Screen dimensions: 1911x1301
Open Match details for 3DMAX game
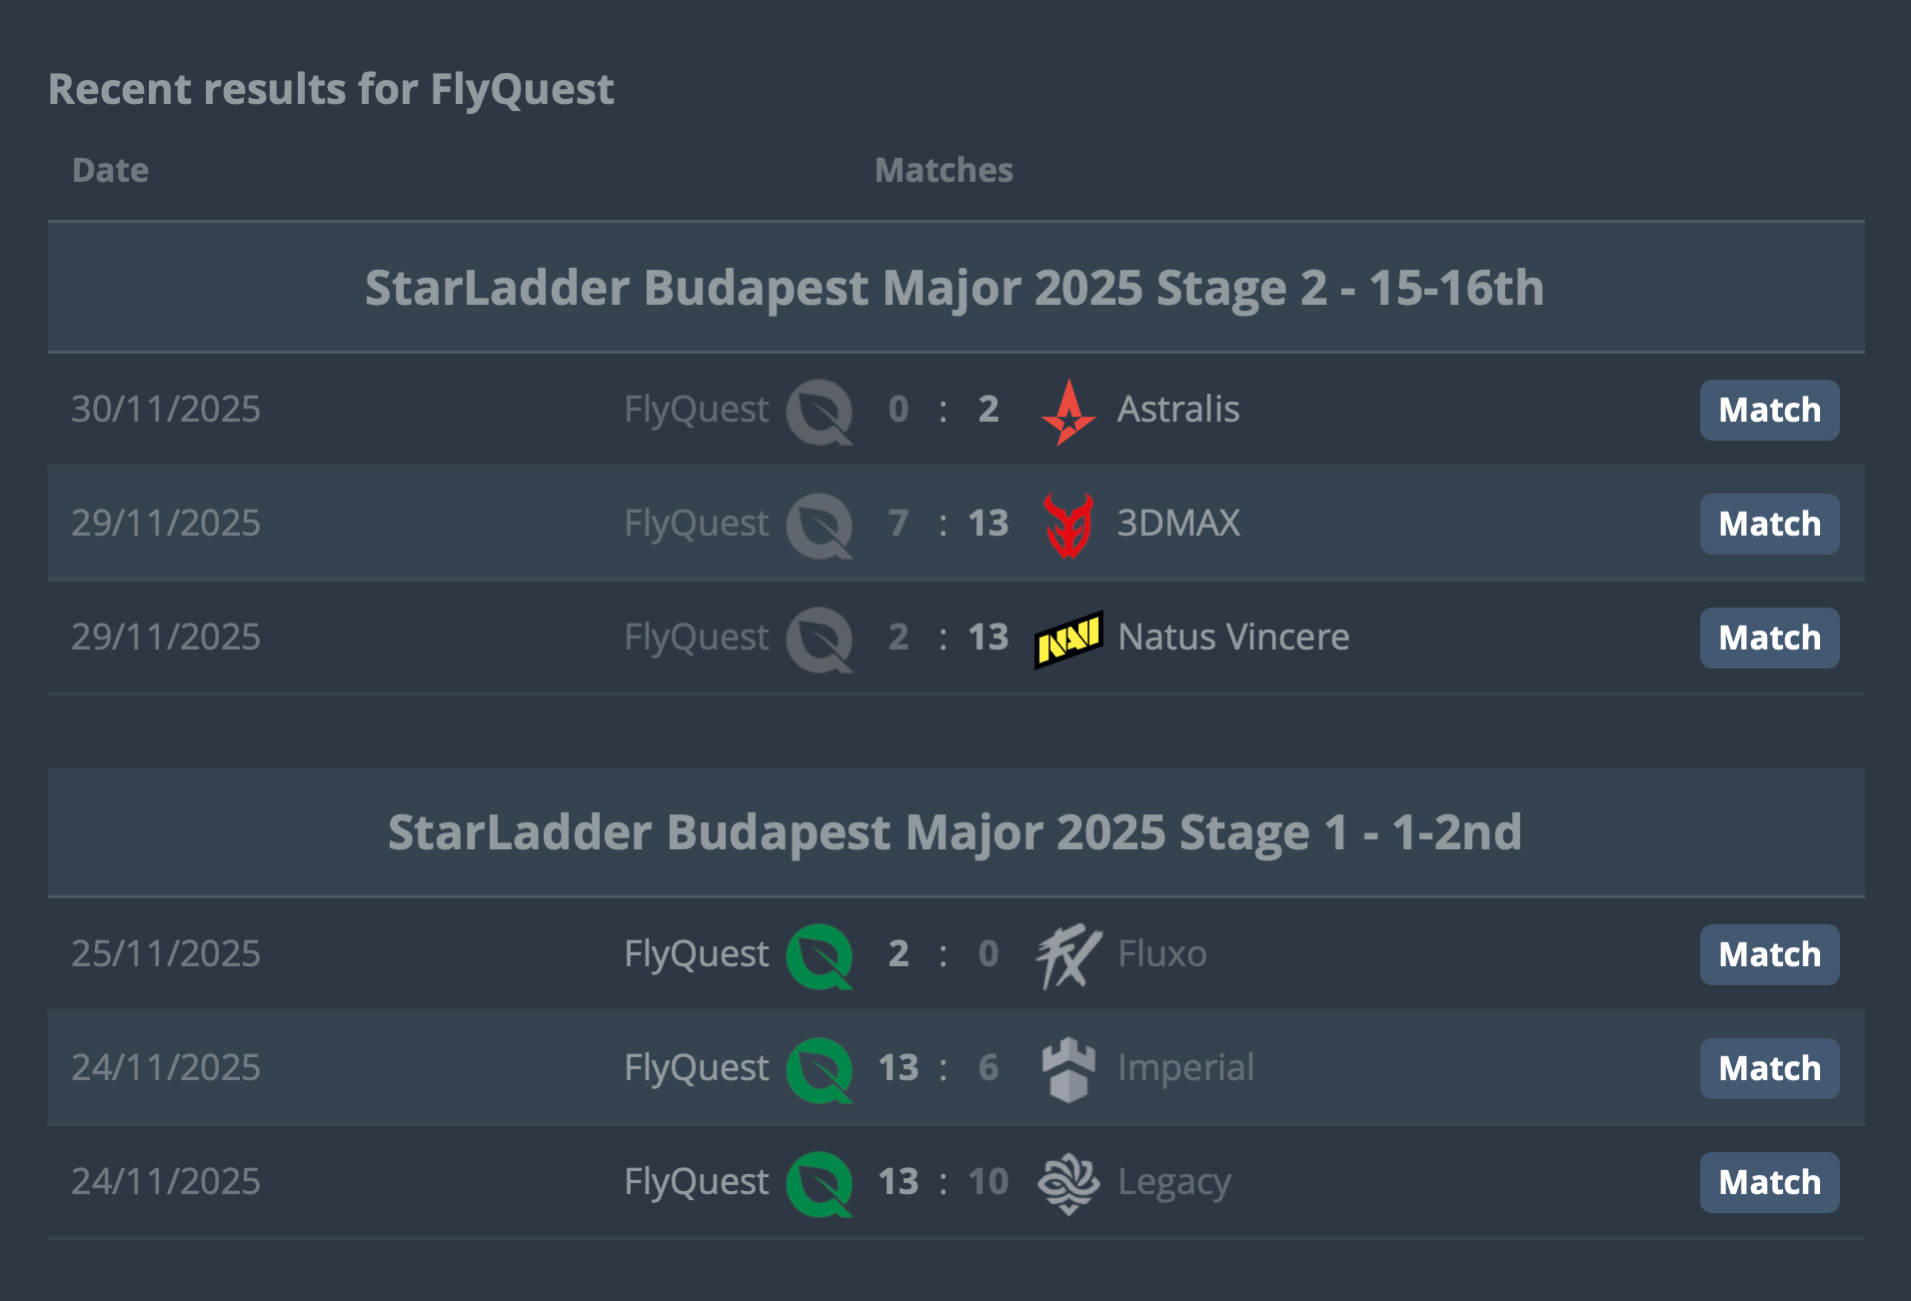coord(1768,524)
